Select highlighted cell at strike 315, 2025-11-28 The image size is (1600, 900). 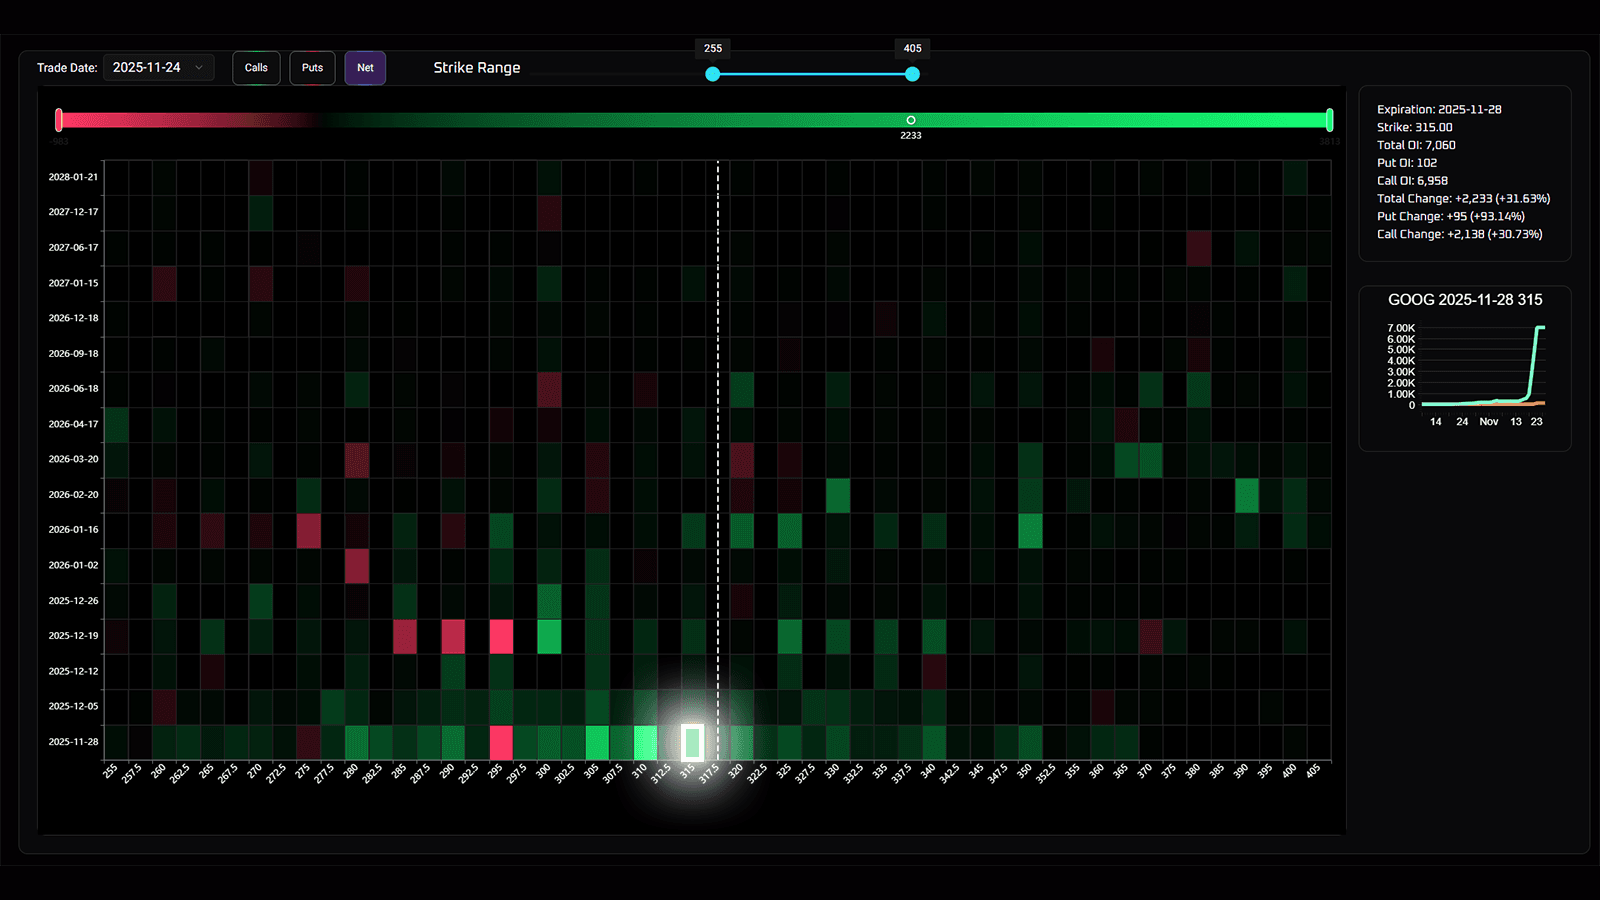click(693, 742)
